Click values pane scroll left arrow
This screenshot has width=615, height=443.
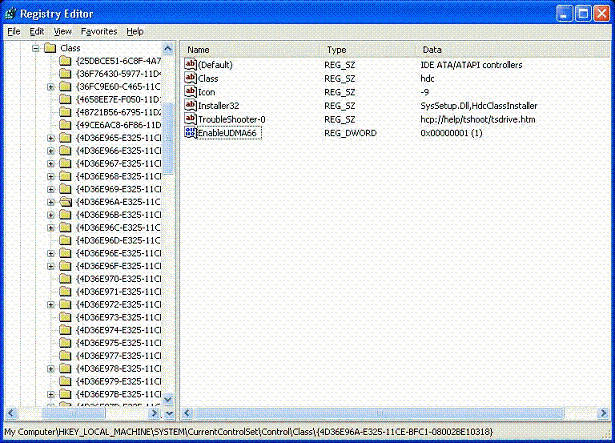[x=187, y=413]
